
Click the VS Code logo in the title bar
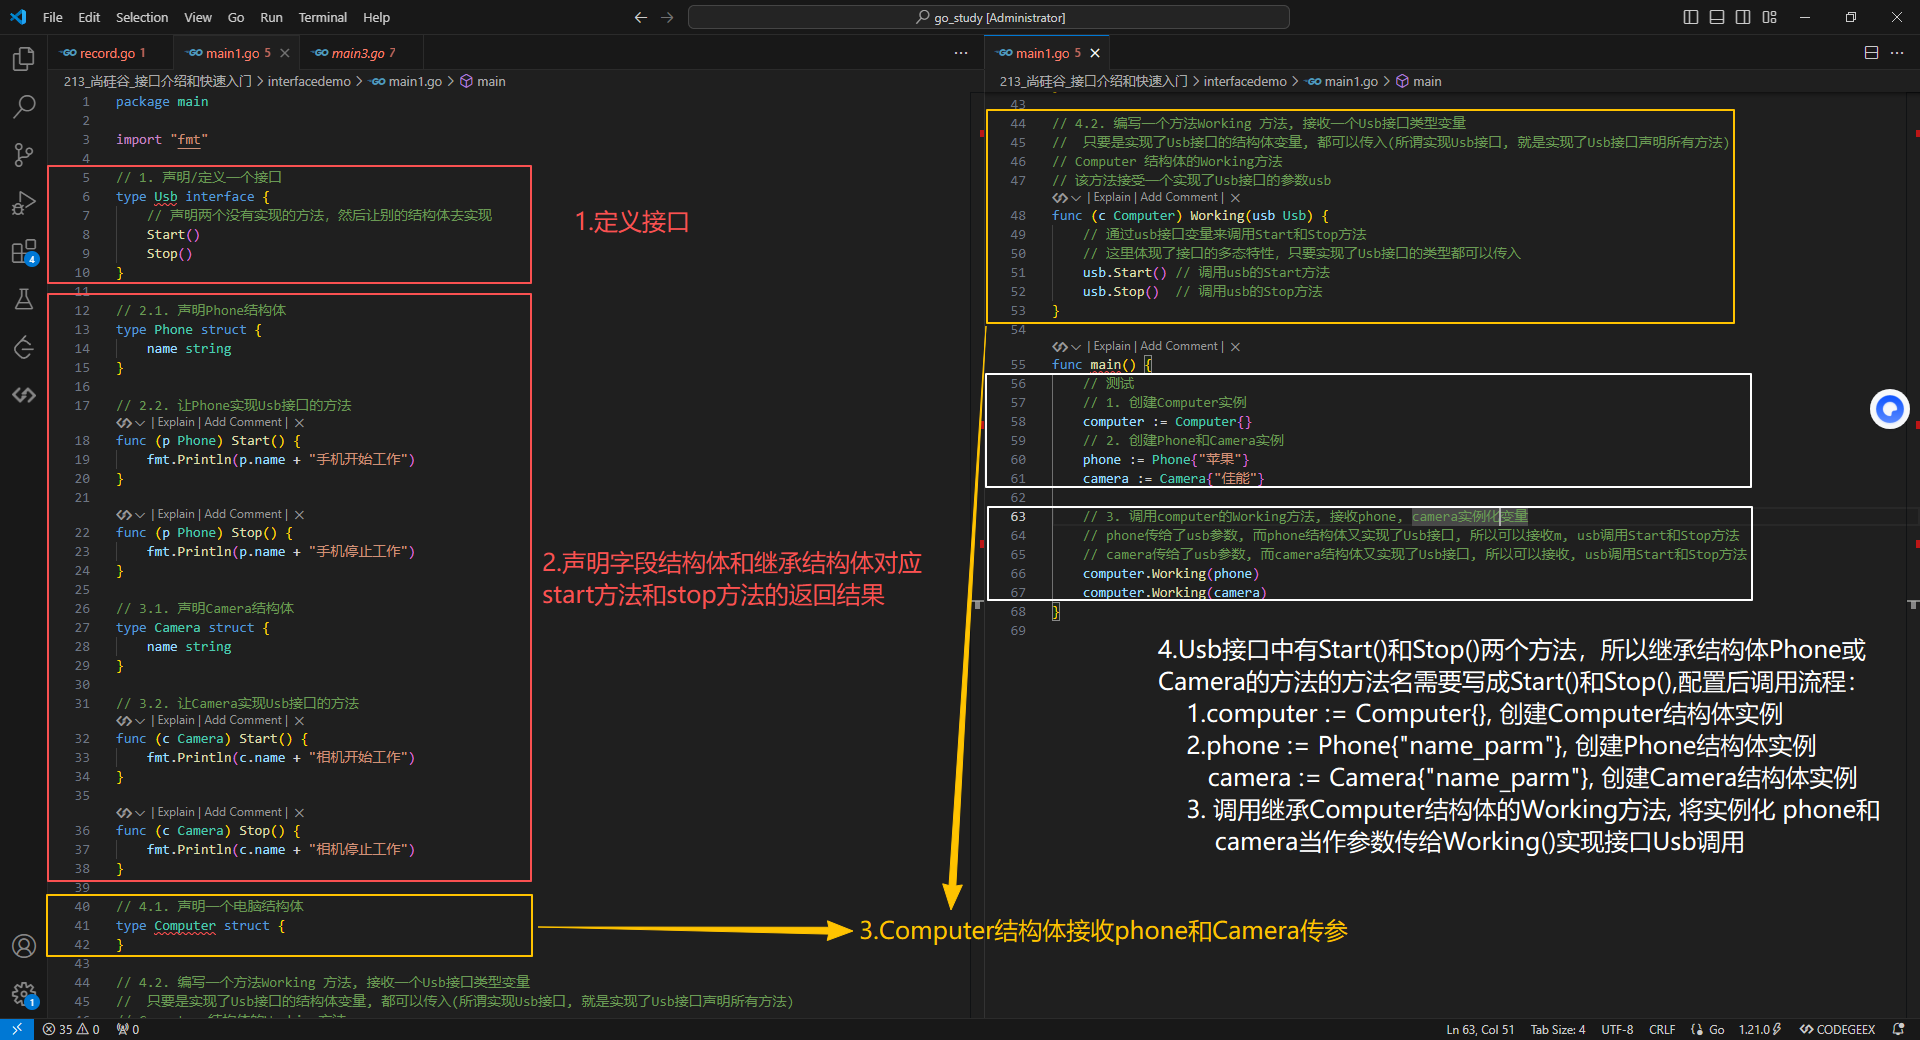point(18,17)
